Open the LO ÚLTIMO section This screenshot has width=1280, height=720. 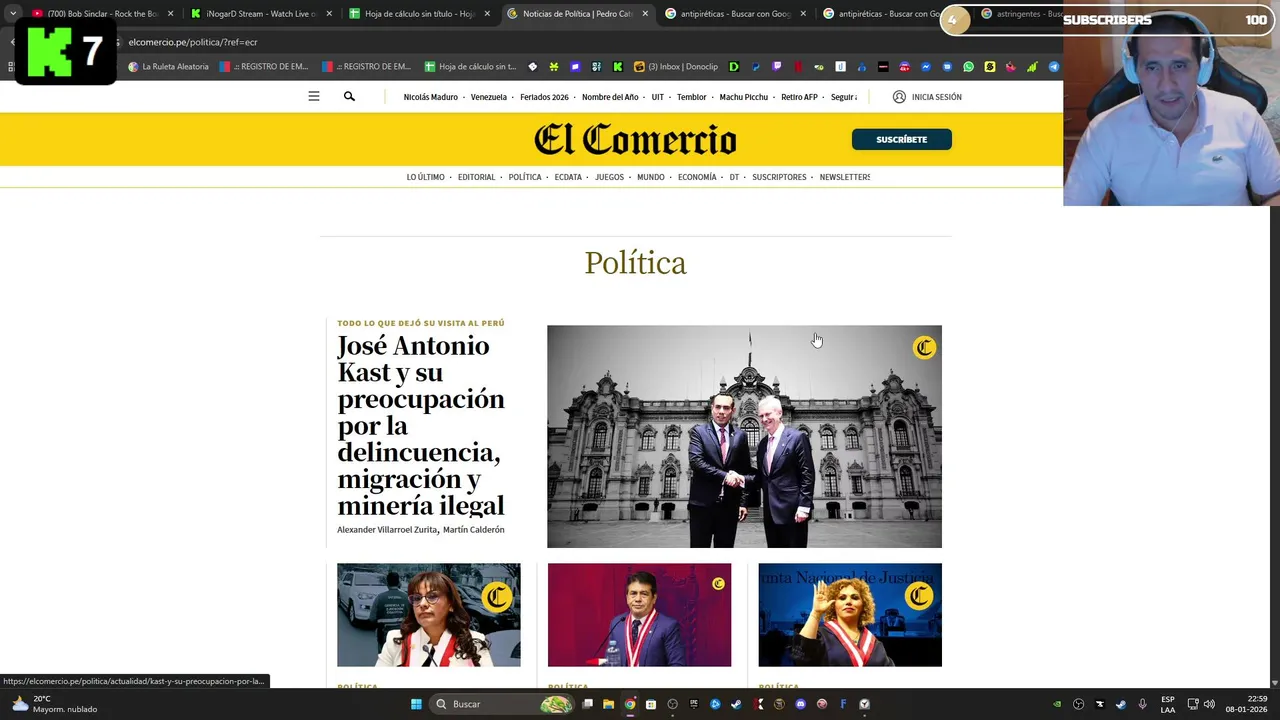425,177
